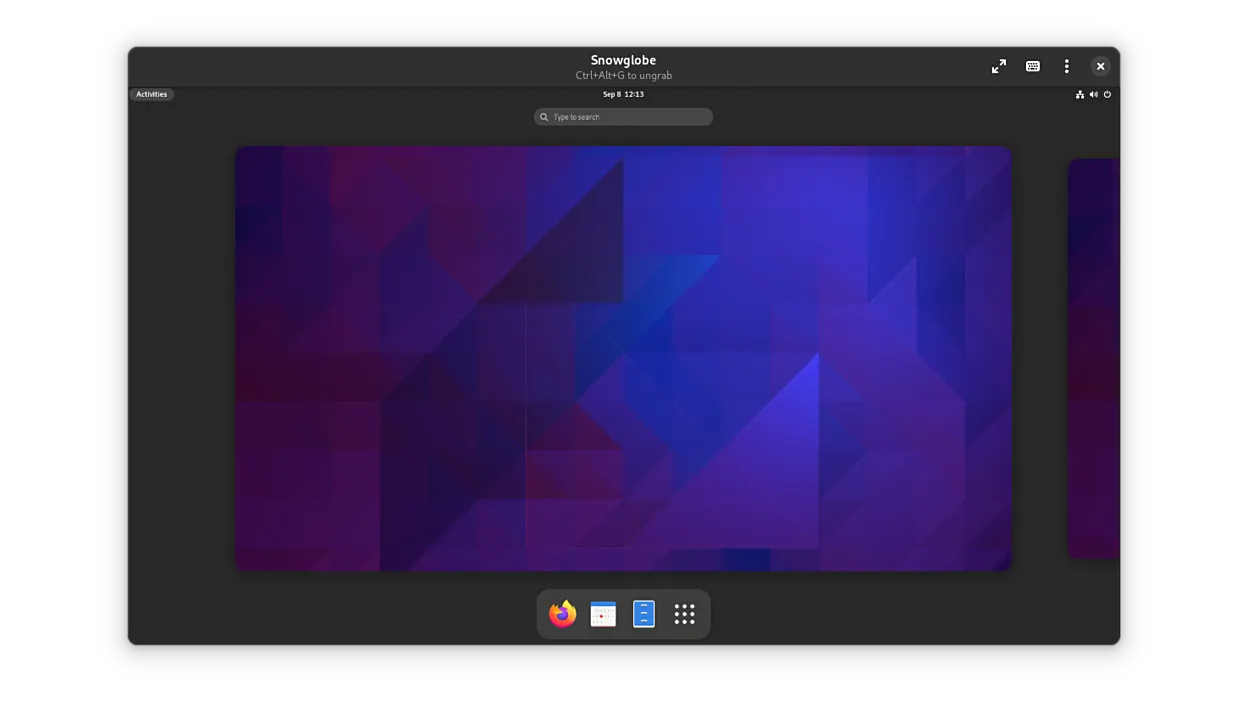Open the Calendar app in dock
This screenshot has height=702, width=1248.
tap(603, 614)
